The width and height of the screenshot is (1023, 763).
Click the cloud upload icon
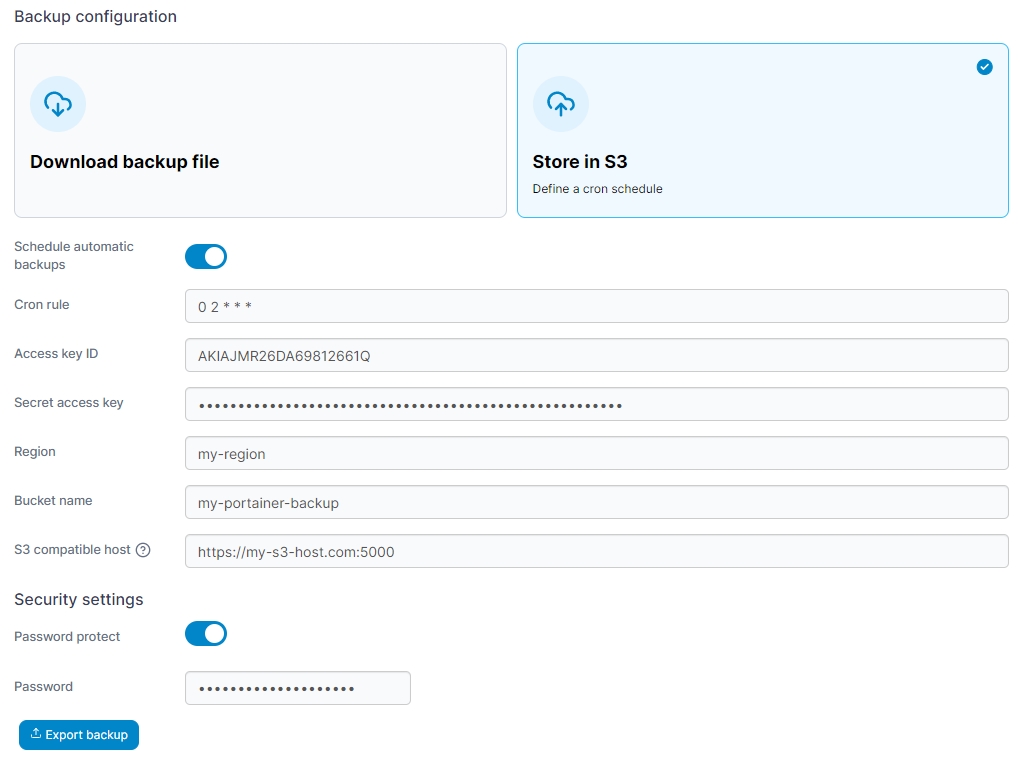[x=561, y=104]
